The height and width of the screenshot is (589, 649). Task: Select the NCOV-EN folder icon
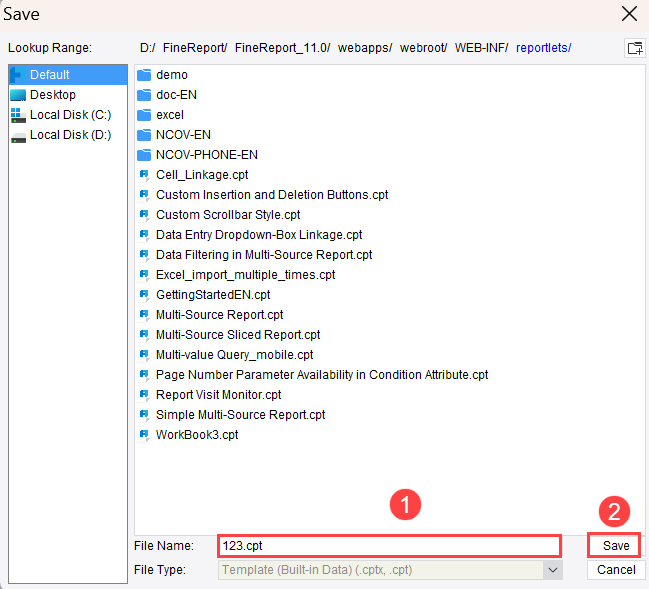pyautogui.click(x=144, y=135)
